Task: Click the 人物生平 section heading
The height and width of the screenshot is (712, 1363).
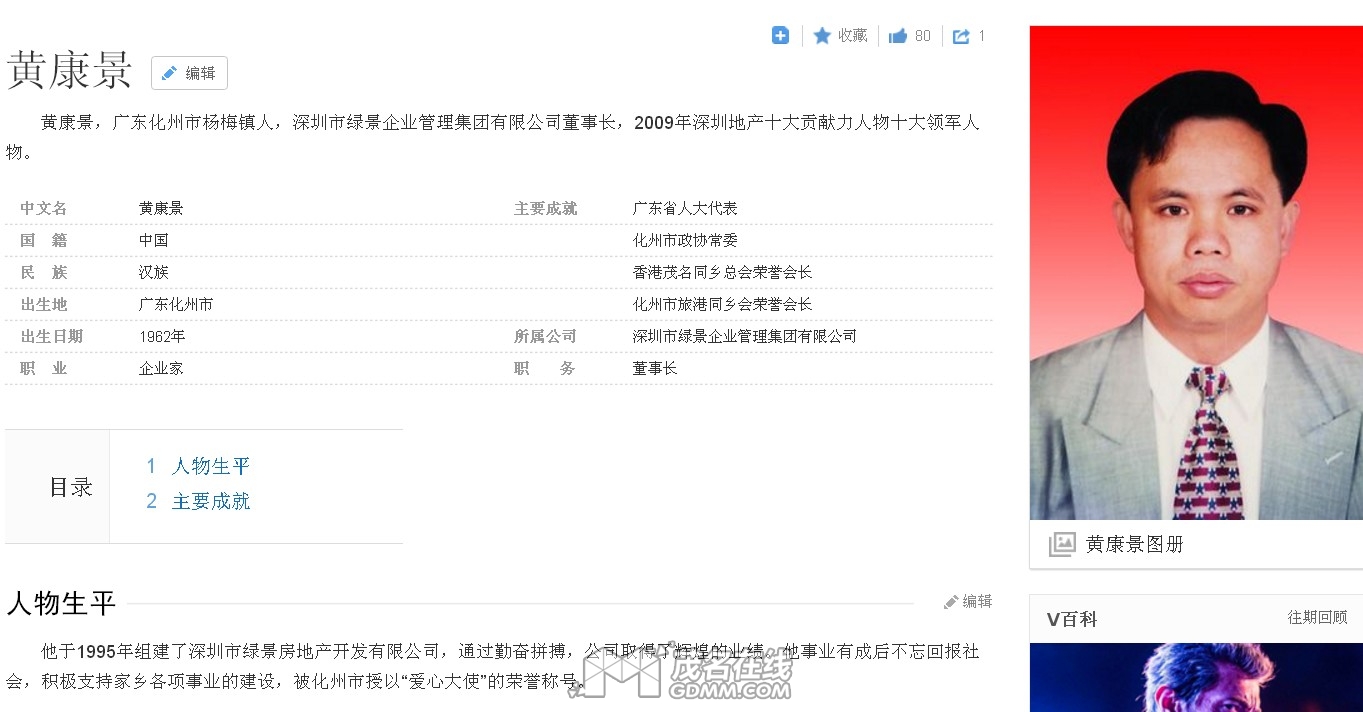Action: pyautogui.click(x=62, y=603)
